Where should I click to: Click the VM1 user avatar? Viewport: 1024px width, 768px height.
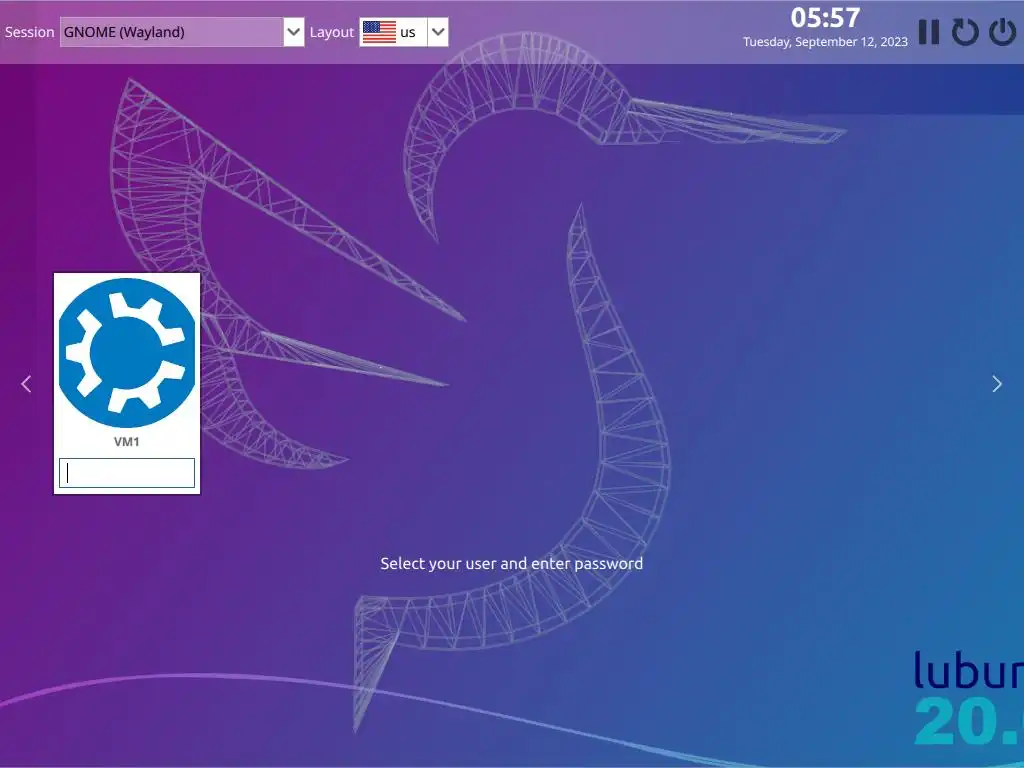pyautogui.click(x=127, y=353)
